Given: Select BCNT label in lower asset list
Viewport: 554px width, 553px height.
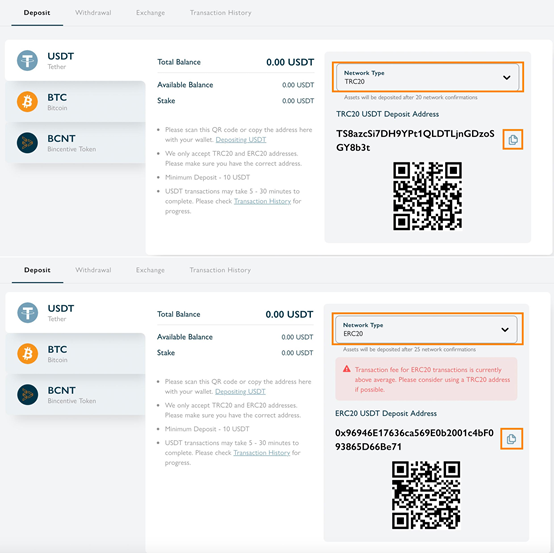Looking at the screenshot, I should 61,390.
